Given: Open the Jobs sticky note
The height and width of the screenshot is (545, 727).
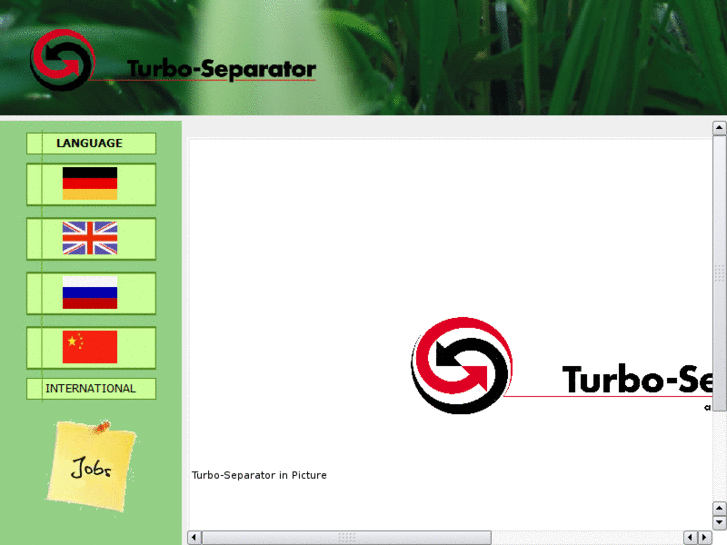Looking at the screenshot, I should (91, 466).
